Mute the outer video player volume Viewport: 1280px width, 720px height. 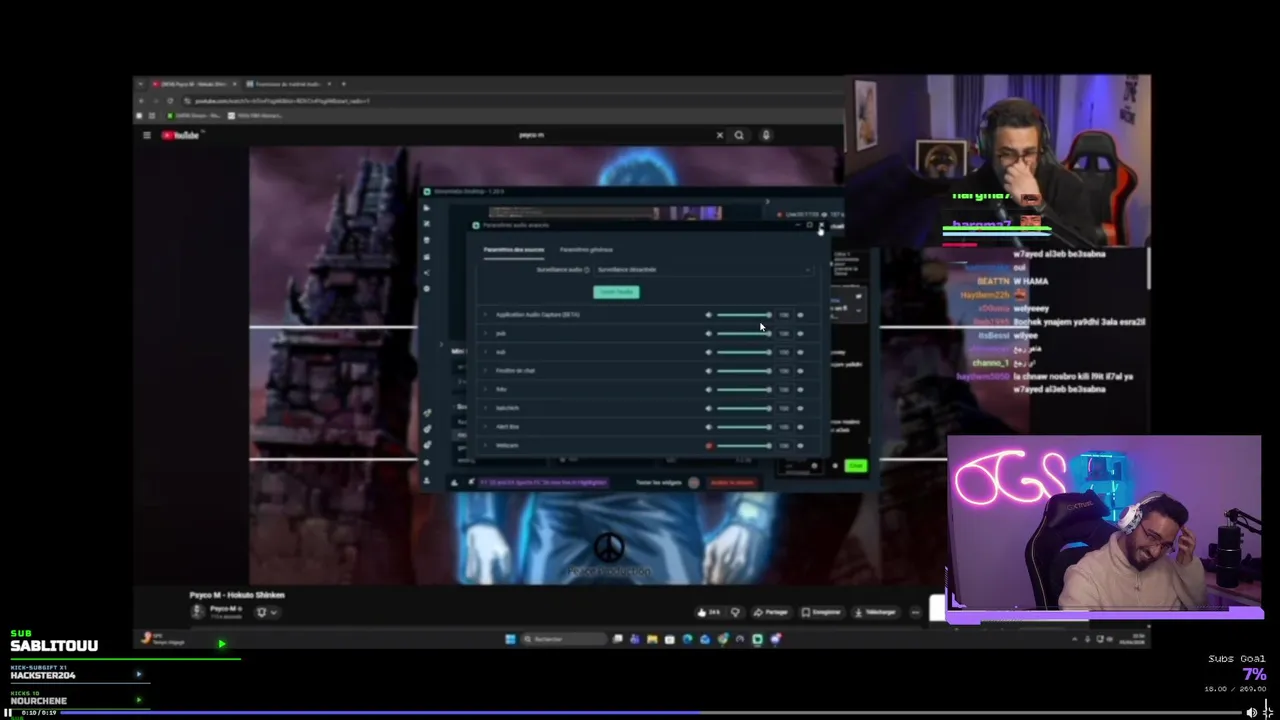[1251, 713]
